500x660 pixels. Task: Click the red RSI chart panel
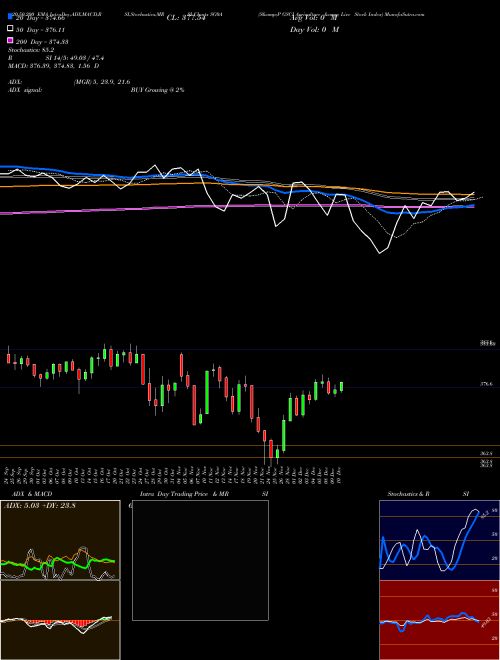coord(439,620)
